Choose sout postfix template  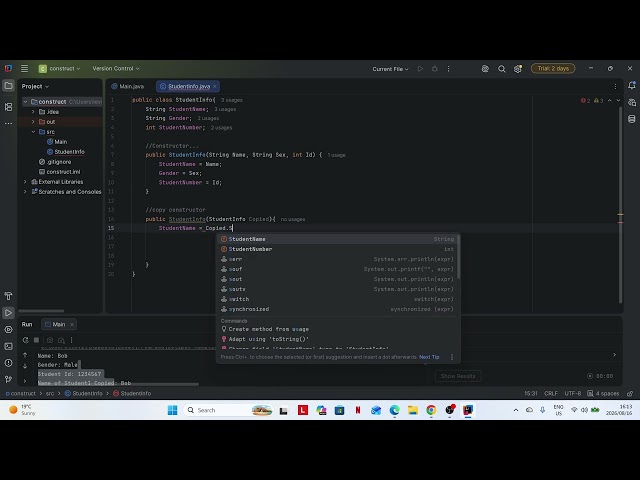(337, 279)
